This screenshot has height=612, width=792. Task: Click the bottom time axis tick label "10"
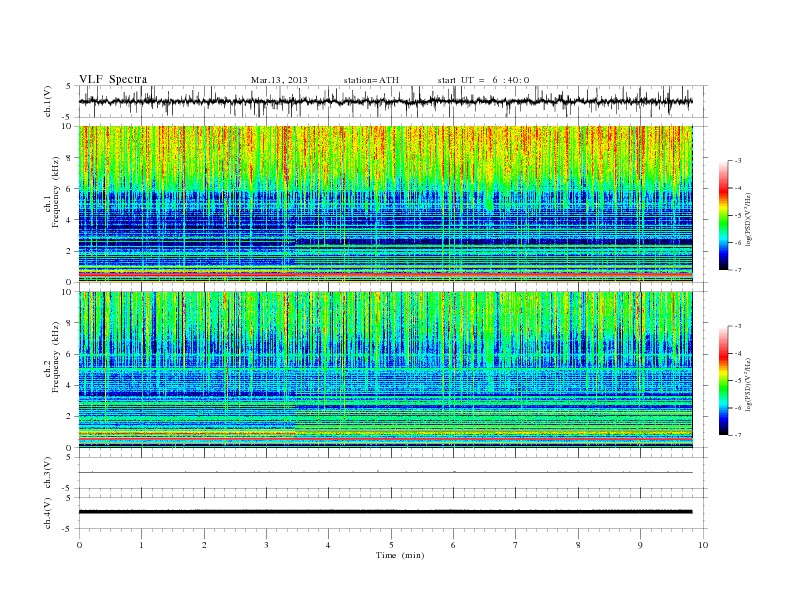(x=703, y=545)
